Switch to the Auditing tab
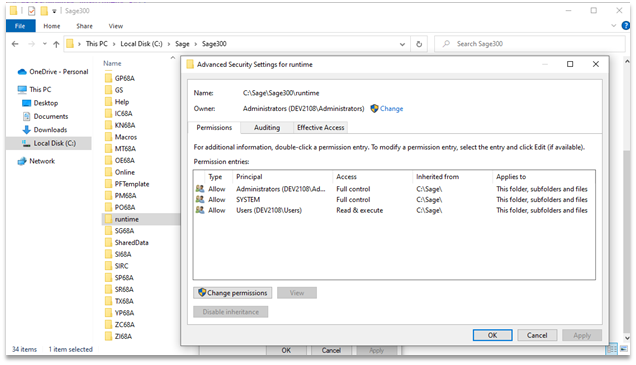Screen dimensions: 636x365 pyautogui.click(x=267, y=128)
